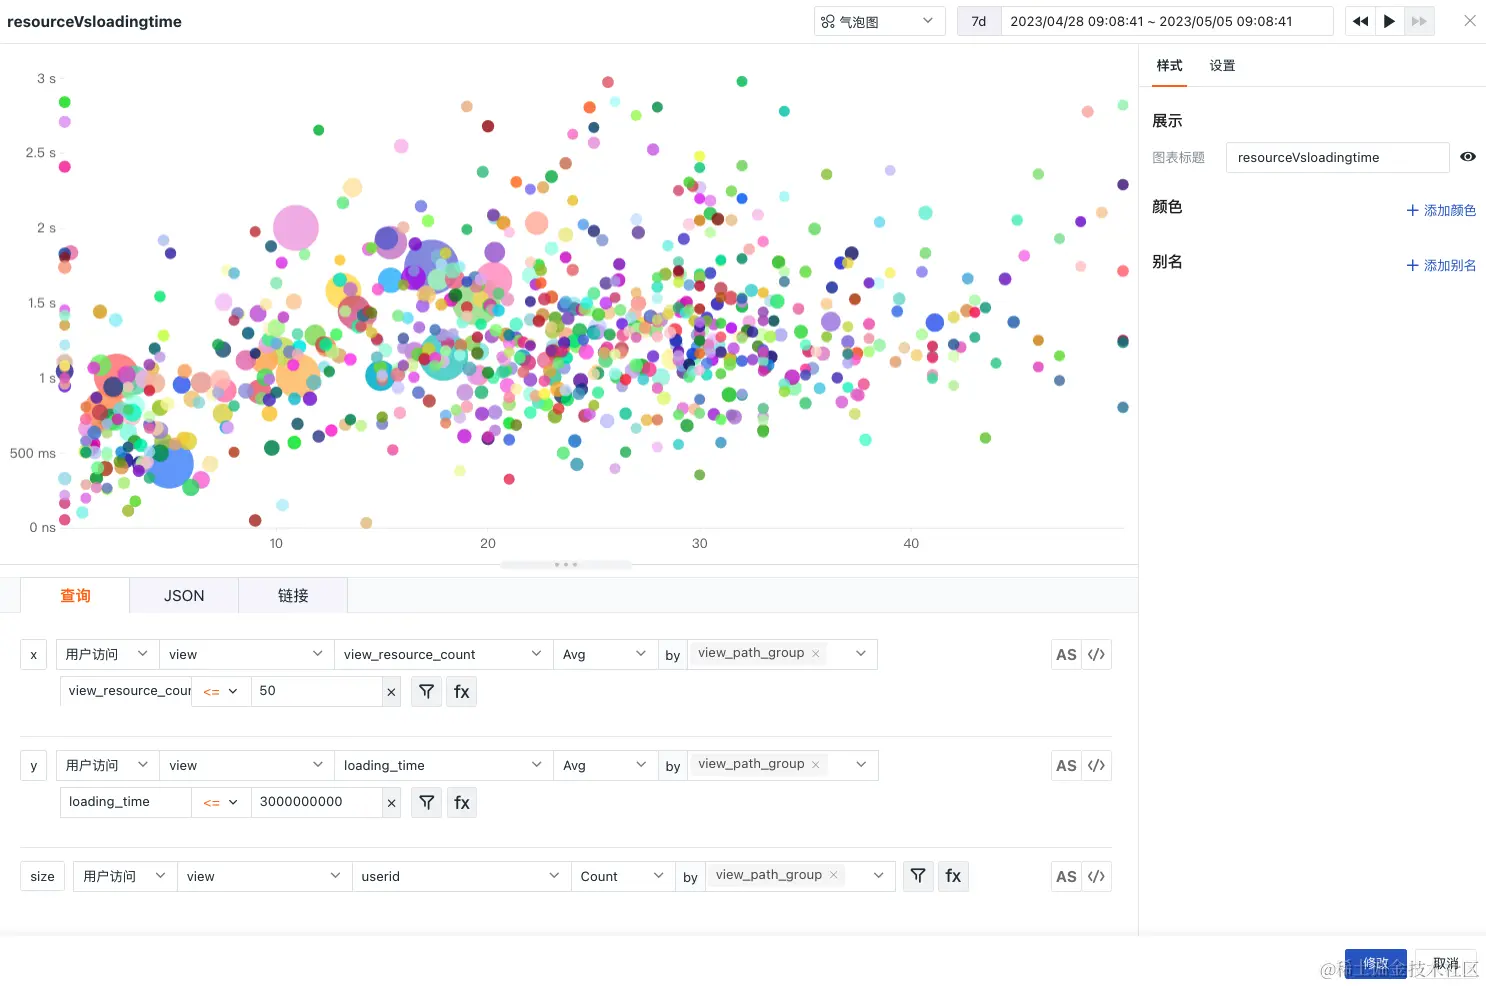Click the filter funnel icon in y query row

coord(427,802)
